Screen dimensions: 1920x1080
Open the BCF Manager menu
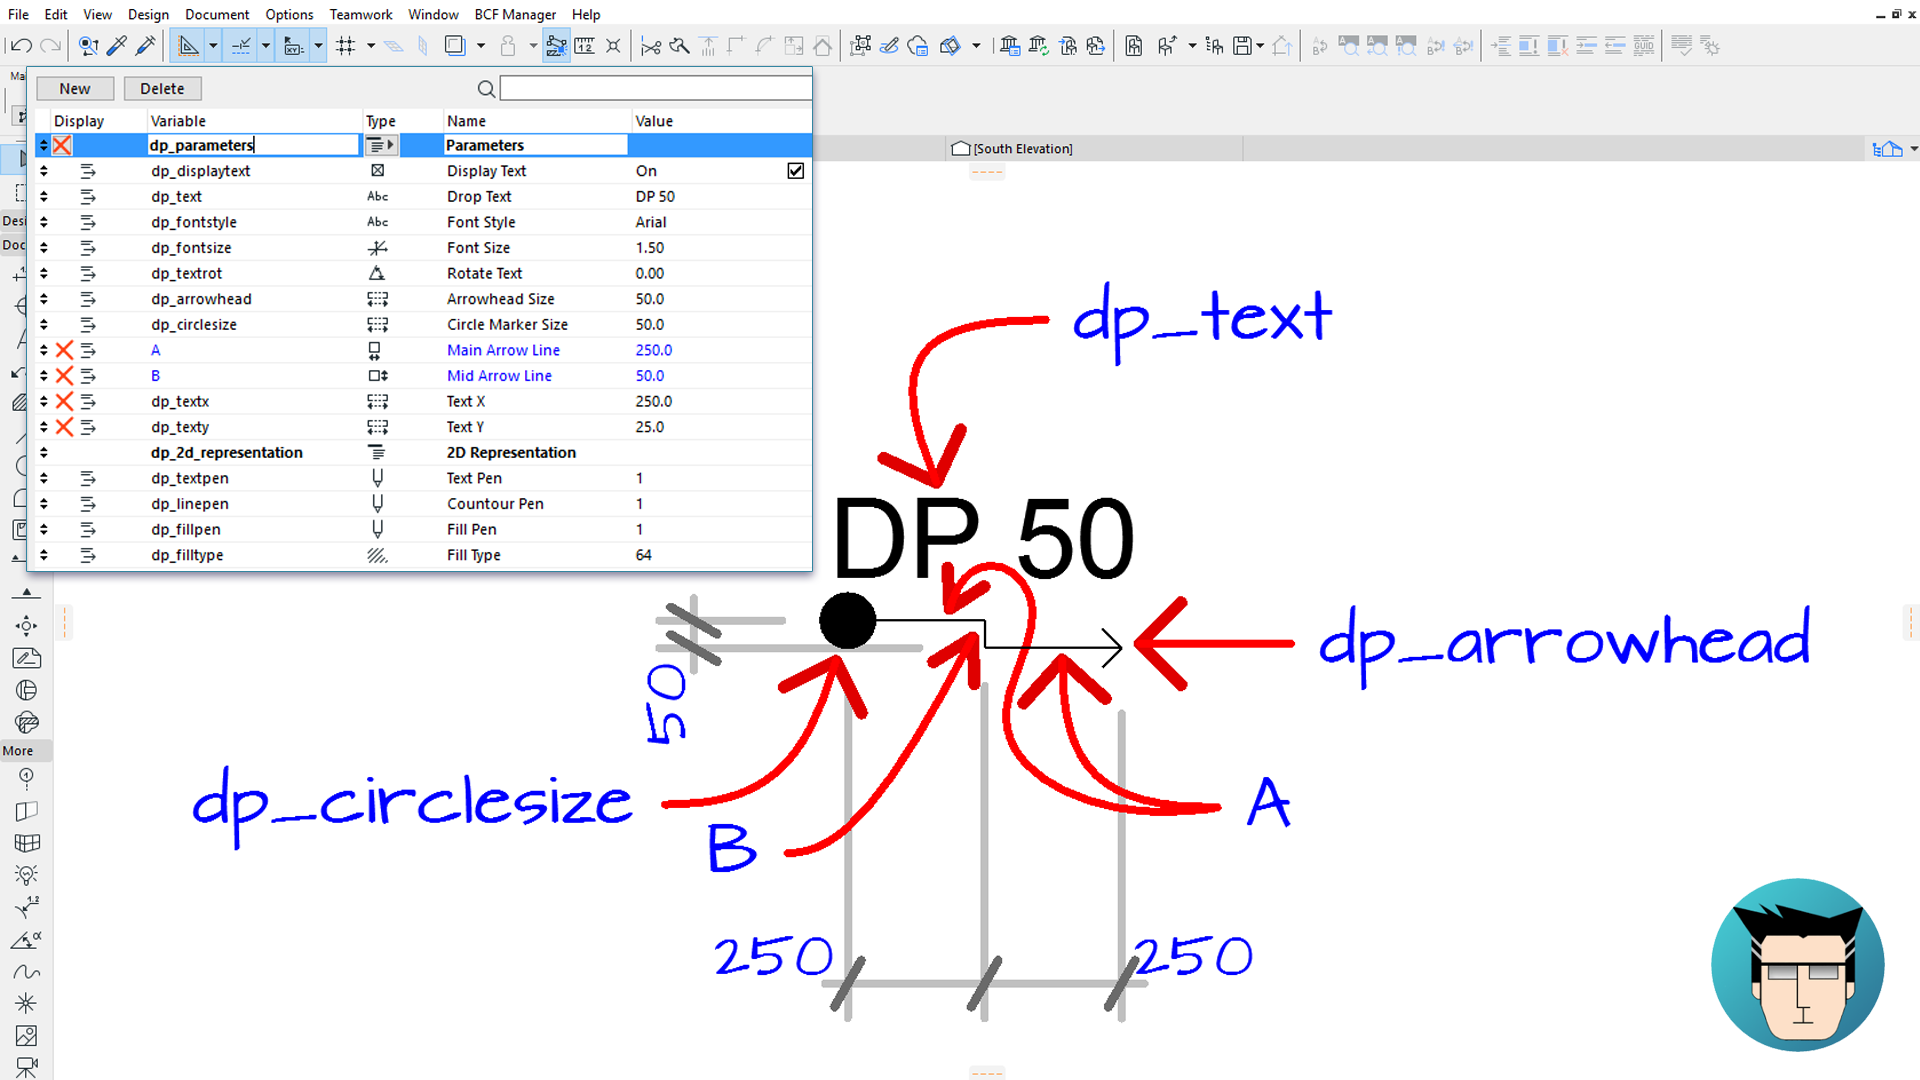pos(515,14)
